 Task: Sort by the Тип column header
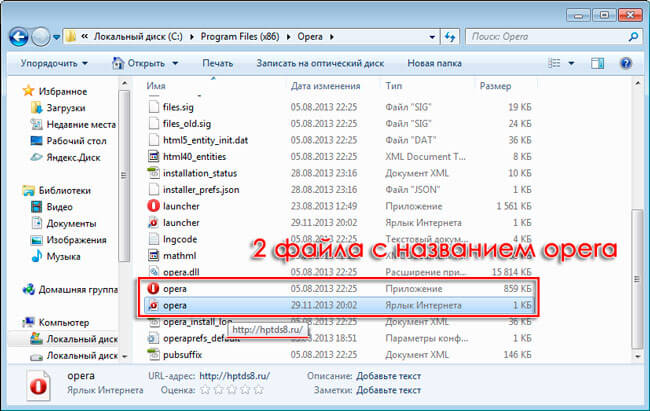393,86
